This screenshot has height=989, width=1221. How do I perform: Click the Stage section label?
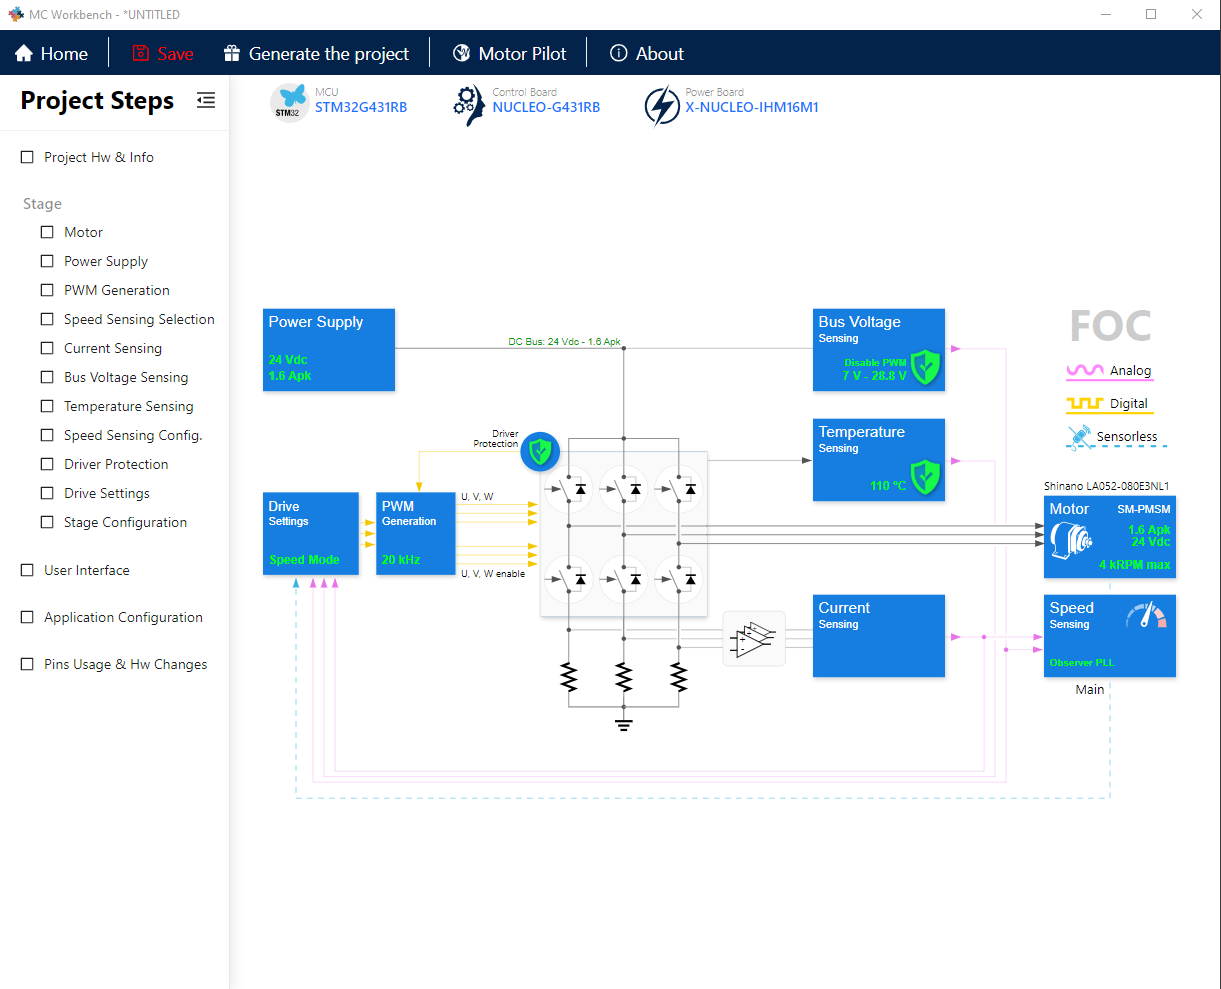tap(42, 204)
